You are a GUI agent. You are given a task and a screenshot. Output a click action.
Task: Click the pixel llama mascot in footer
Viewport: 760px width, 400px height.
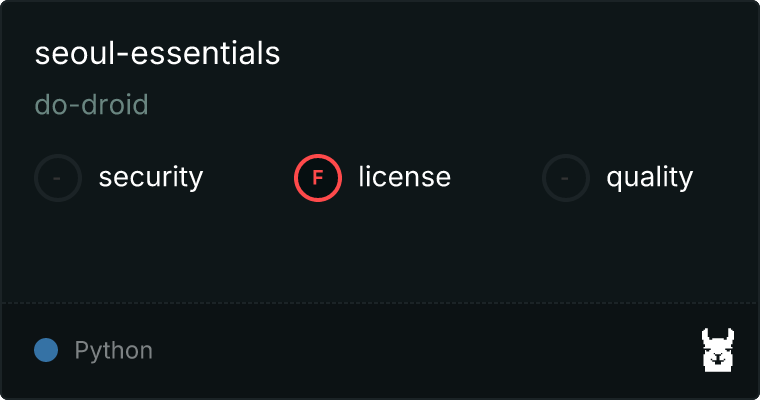coord(718,350)
